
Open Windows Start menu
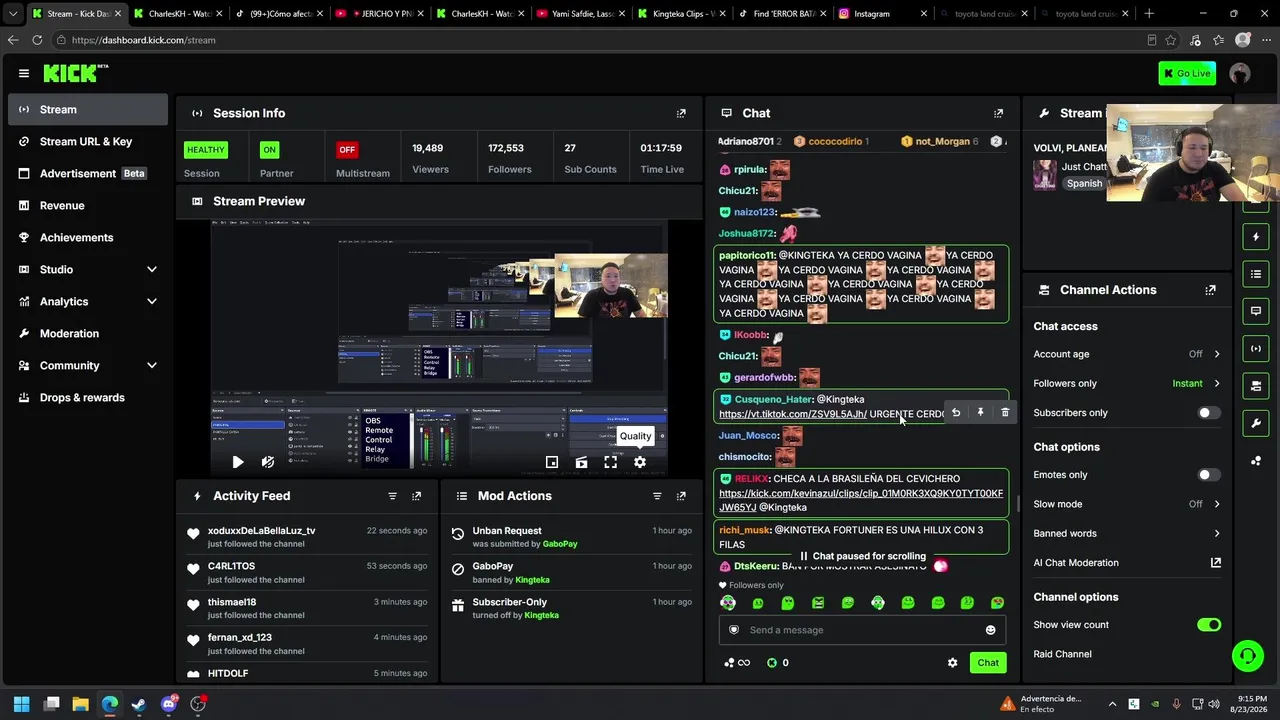pyautogui.click(x=22, y=704)
